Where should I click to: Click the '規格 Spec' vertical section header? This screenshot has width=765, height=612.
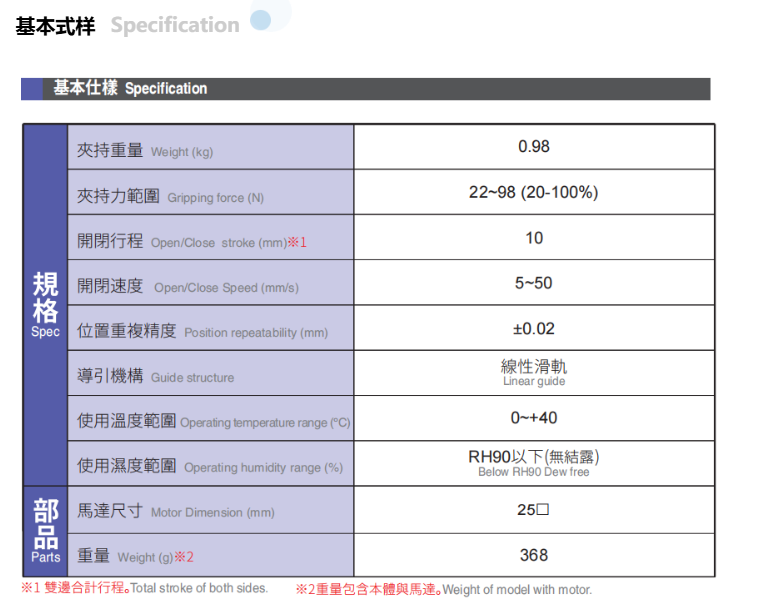pyautogui.click(x=45, y=305)
